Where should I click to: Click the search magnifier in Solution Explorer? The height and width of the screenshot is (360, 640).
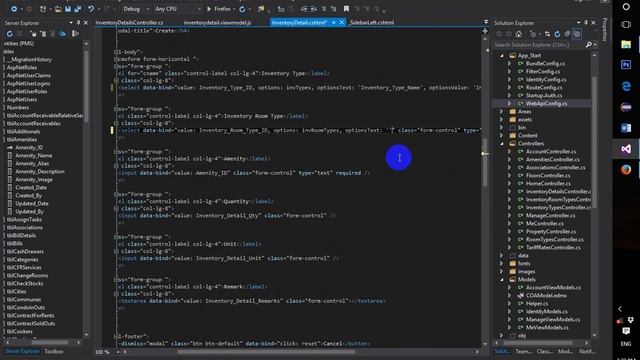pyautogui.click(x=589, y=44)
